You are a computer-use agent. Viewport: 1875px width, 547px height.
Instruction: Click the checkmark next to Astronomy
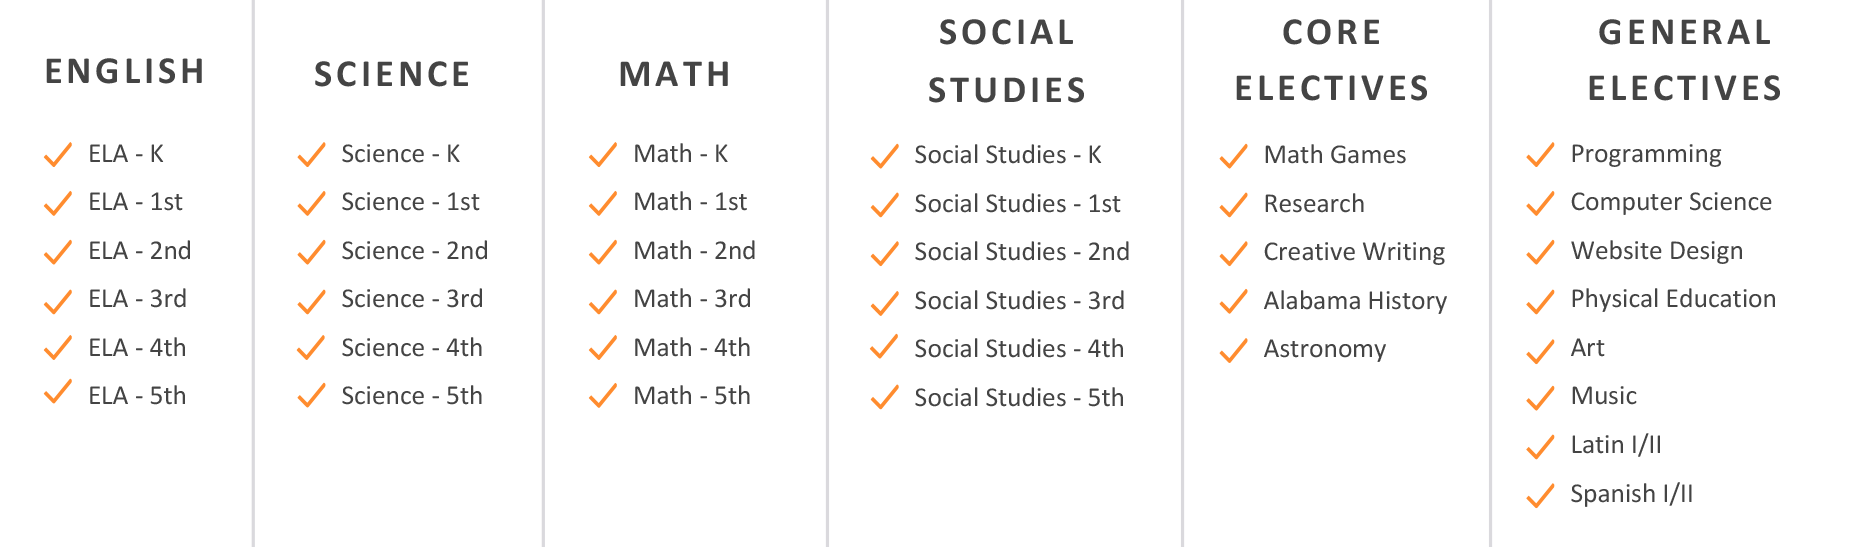(1233, 350)
